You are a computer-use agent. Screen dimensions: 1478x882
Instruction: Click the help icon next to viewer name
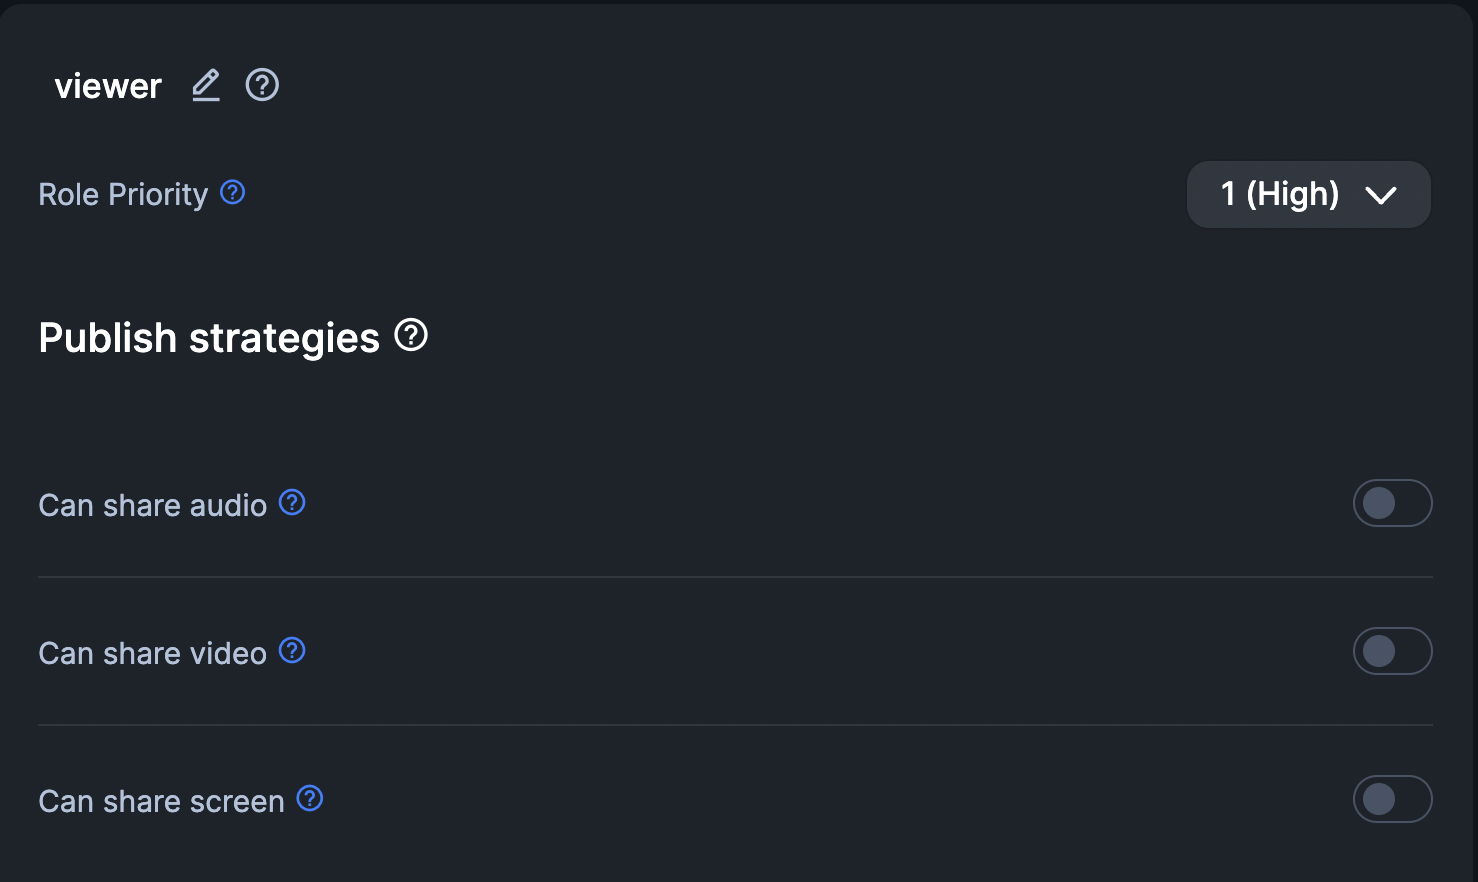[x=262, y=85]
